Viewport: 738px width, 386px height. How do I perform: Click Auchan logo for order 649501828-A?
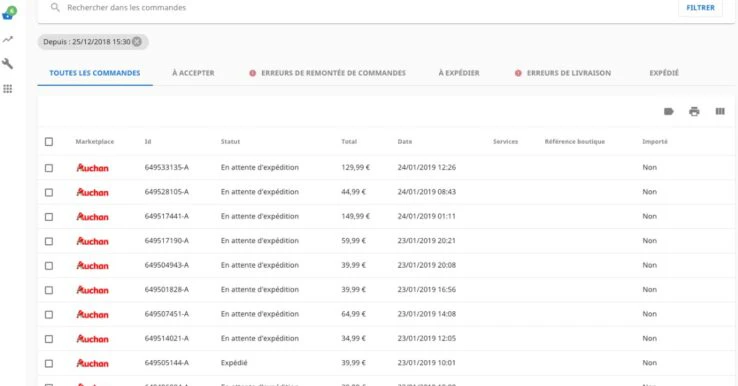tap(92, 290)
